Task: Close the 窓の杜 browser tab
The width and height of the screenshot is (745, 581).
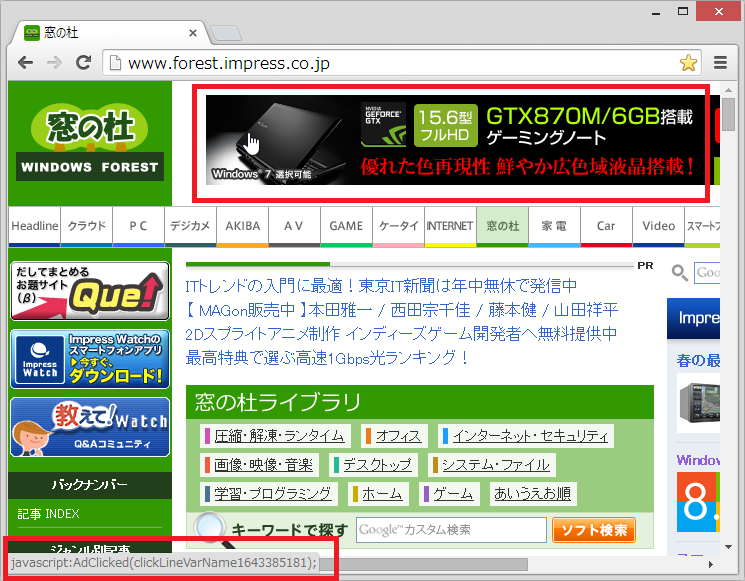Action: 192,33
